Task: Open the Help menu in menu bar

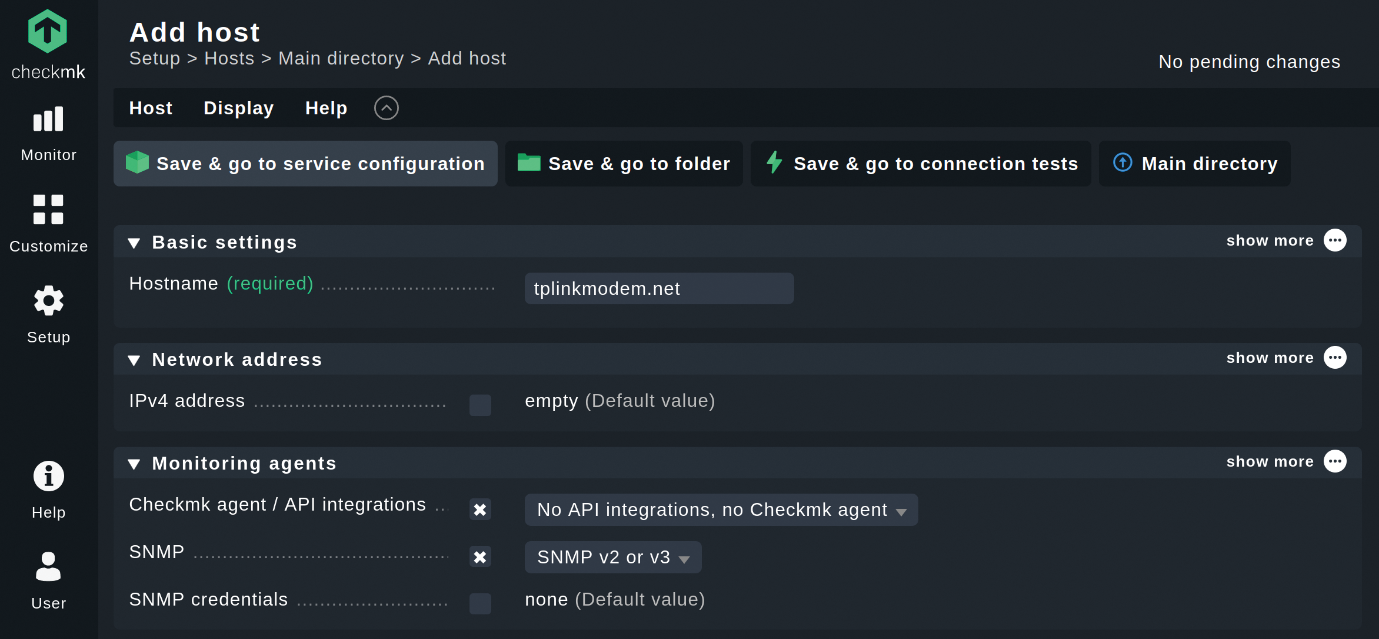Action: click(x=326, y=108)
